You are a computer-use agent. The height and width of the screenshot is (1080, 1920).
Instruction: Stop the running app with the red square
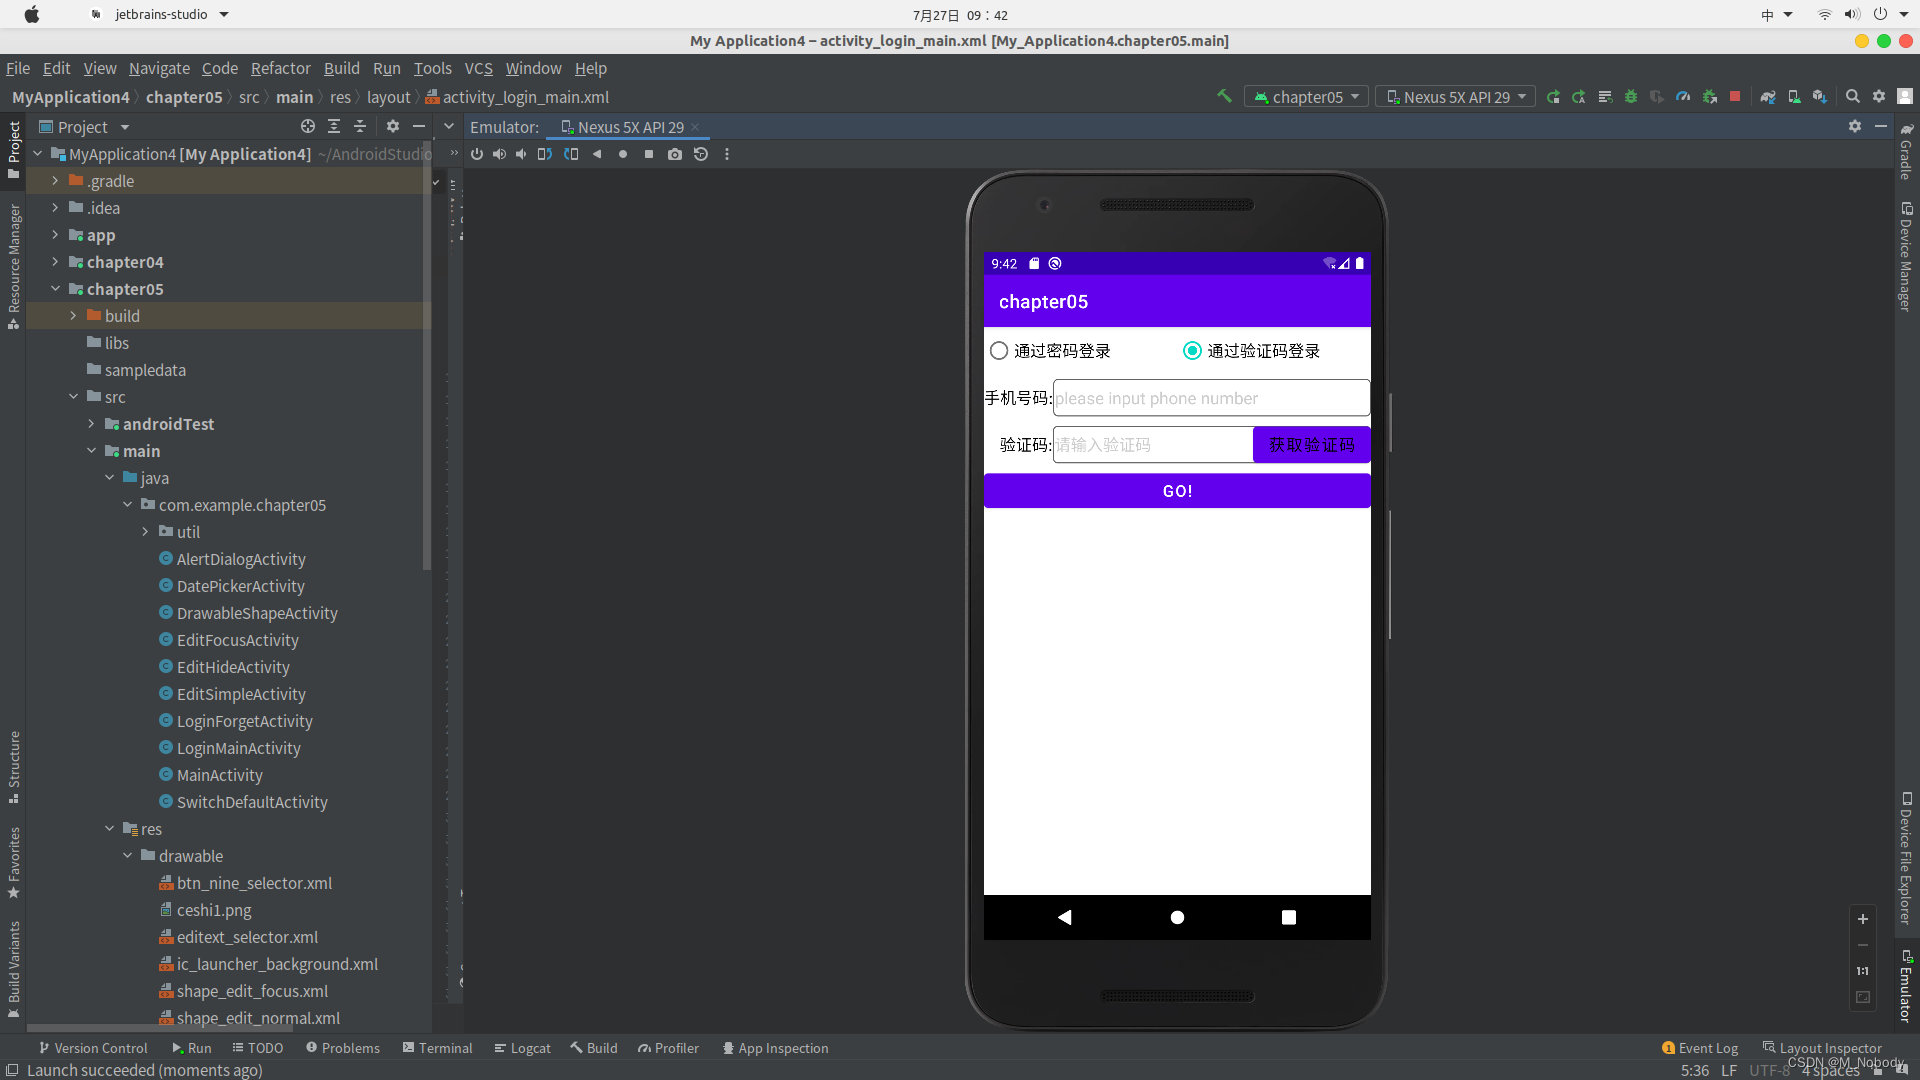tap(1735, 97)
